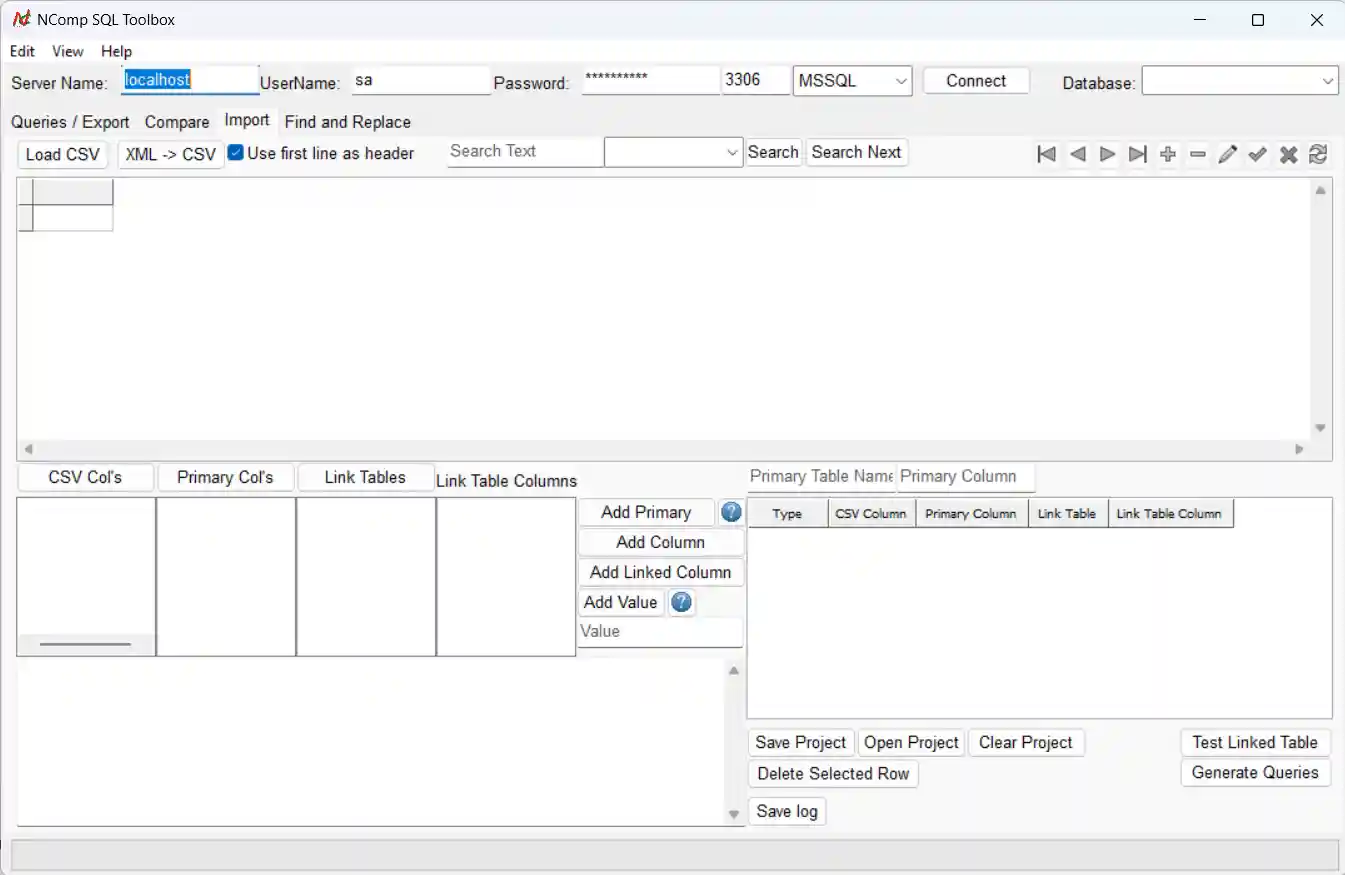Edit the current record with the pencil icon
Viewport: 1345px width, 875px height.
pyautogui.click(x=1228, y=154)
